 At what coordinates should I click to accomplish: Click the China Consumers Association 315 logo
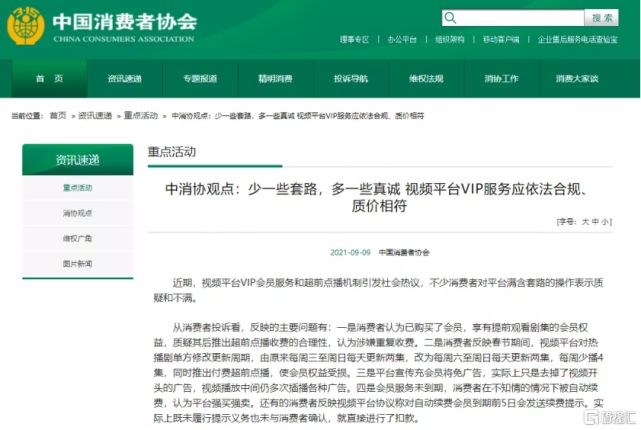pos(25,25)
